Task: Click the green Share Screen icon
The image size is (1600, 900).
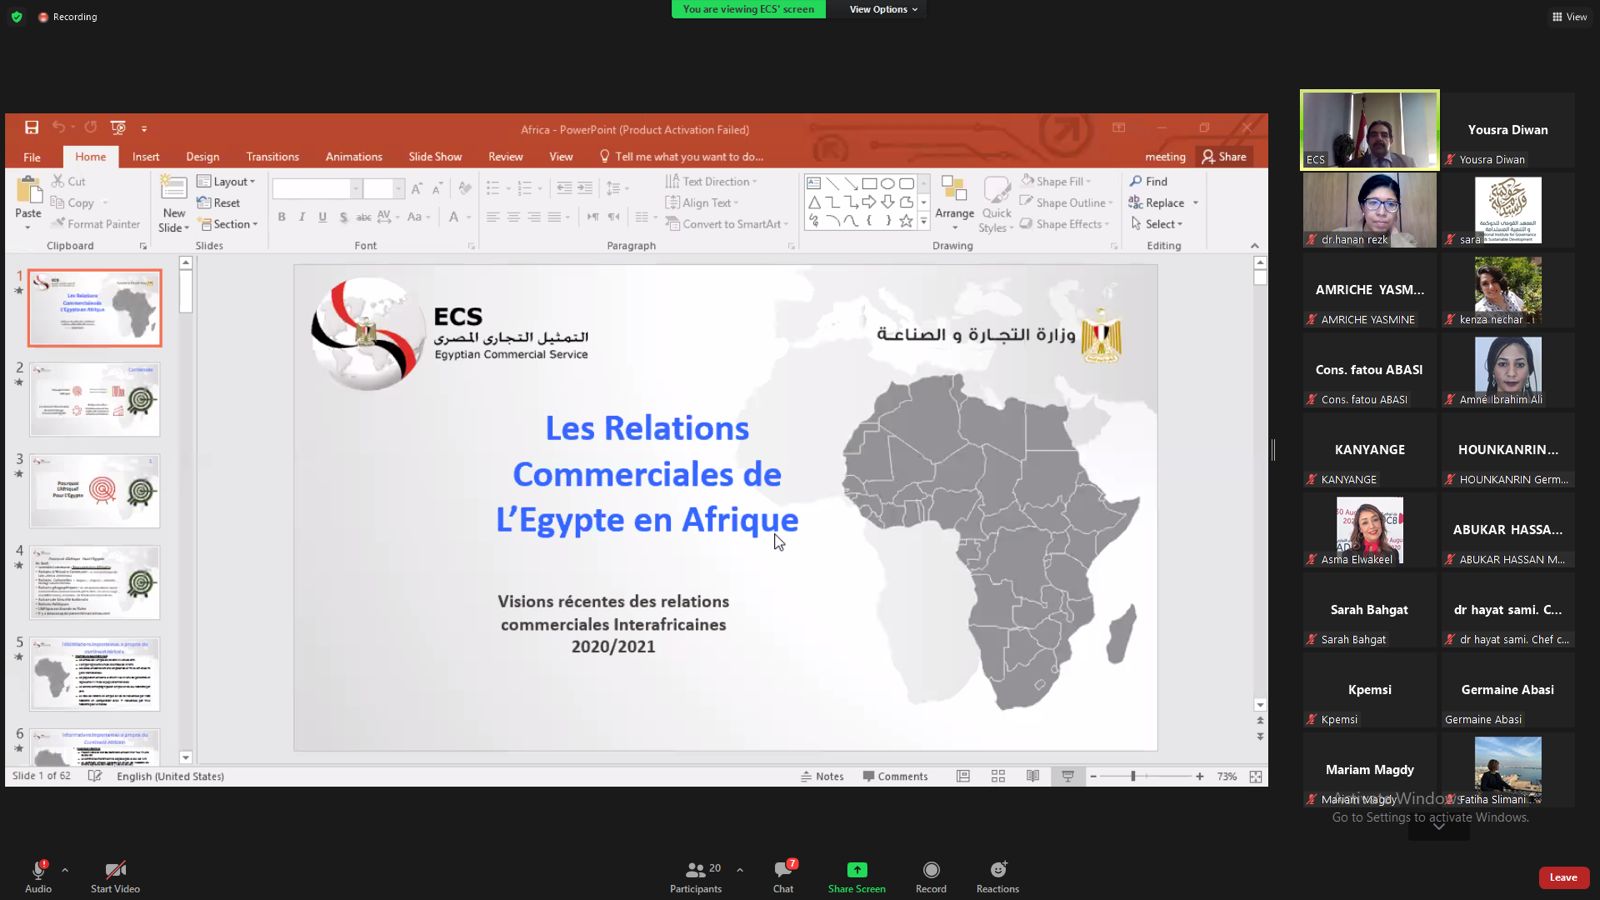Action: click(x=857, y=870)
